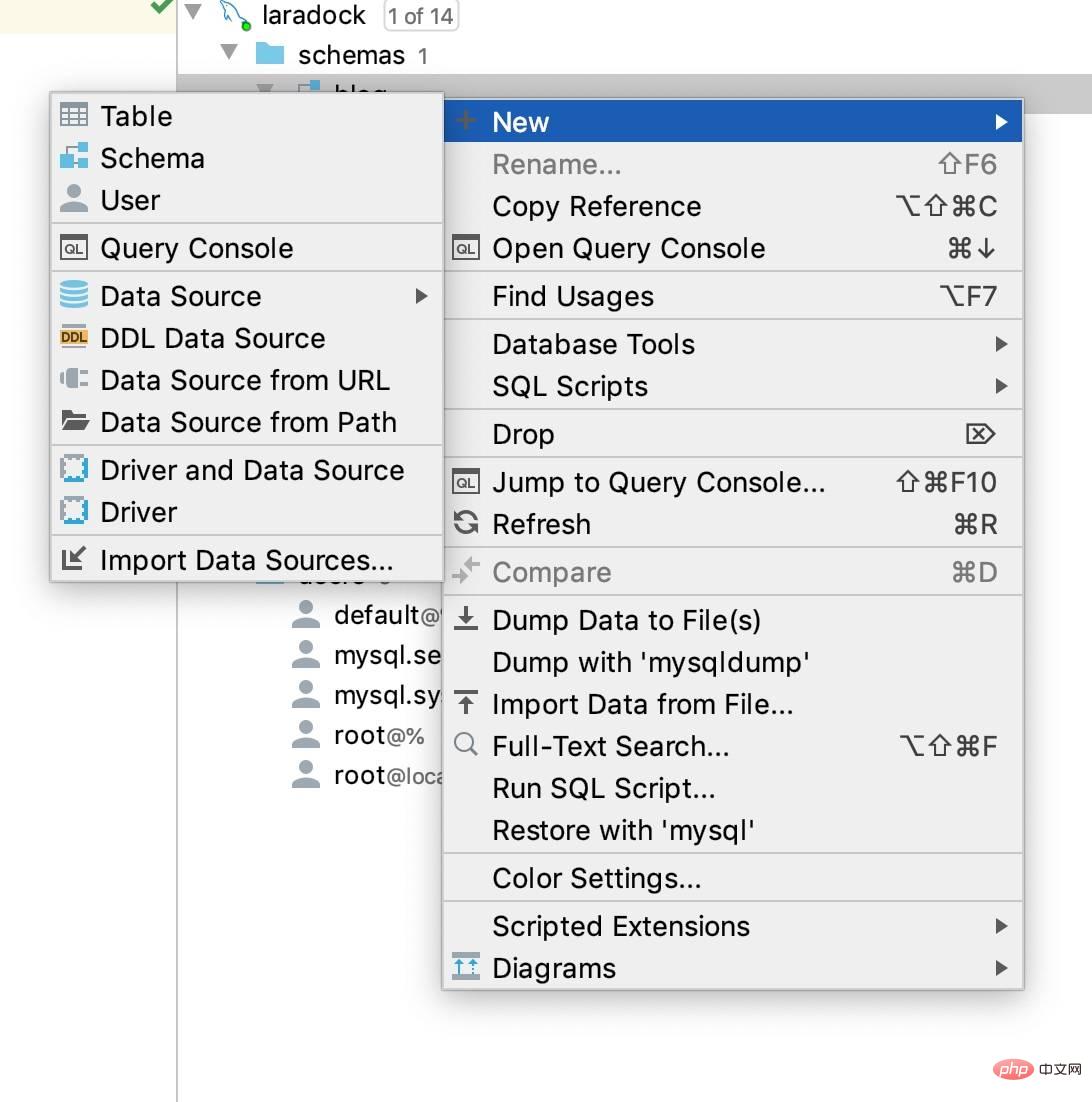Click the Drop delete-key shortcut icon

coord(980,434)
